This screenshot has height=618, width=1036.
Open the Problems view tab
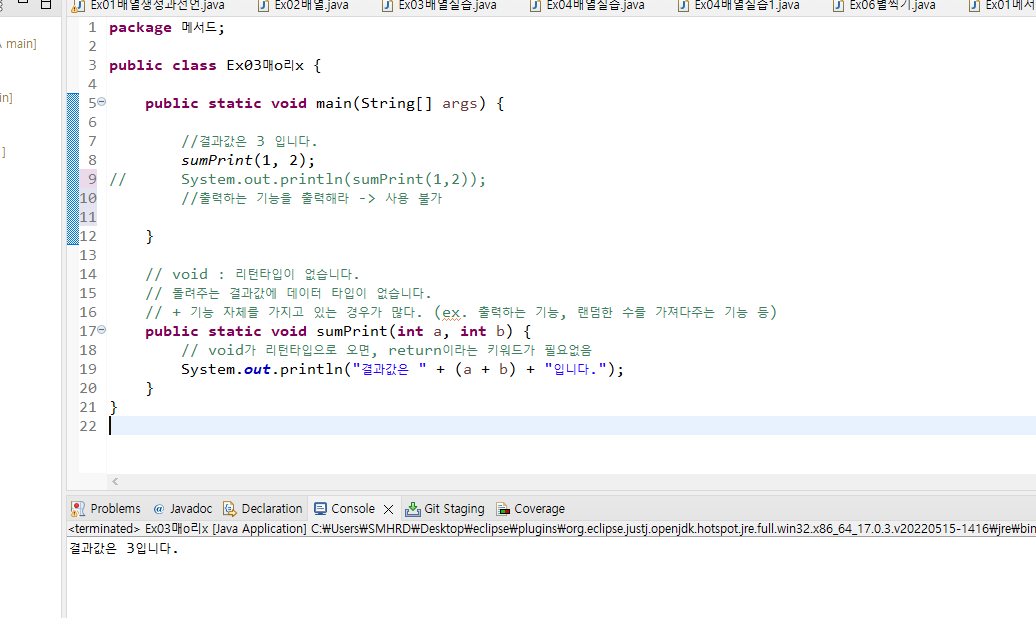coord(106,508)
